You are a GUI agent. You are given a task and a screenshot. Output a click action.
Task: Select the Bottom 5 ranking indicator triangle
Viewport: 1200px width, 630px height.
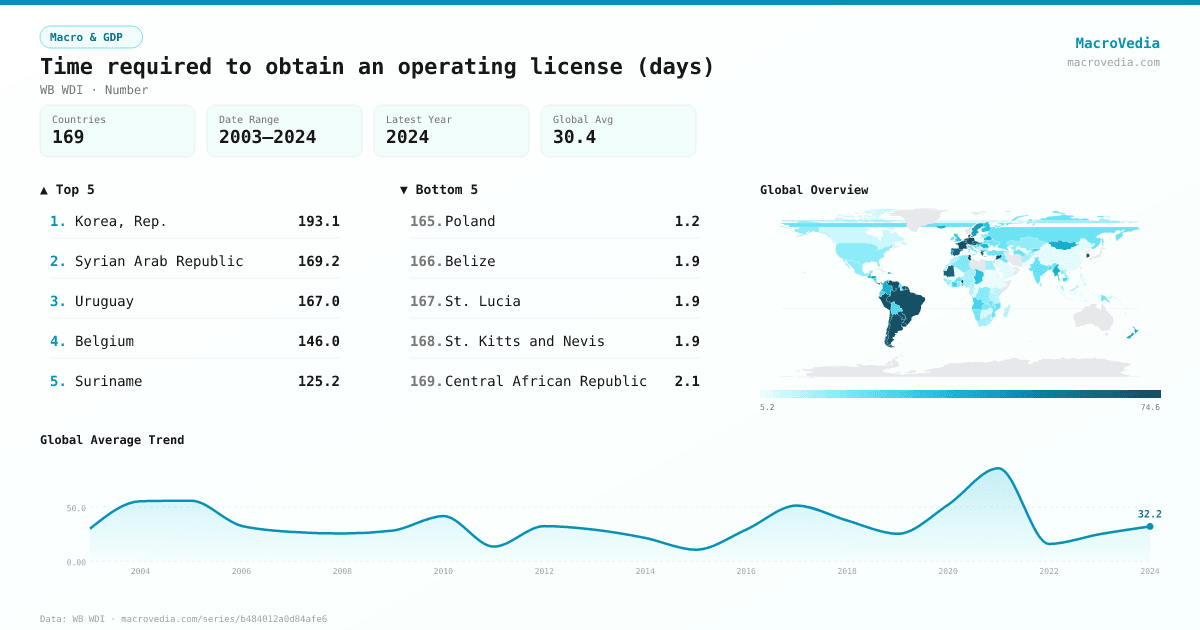403,189
